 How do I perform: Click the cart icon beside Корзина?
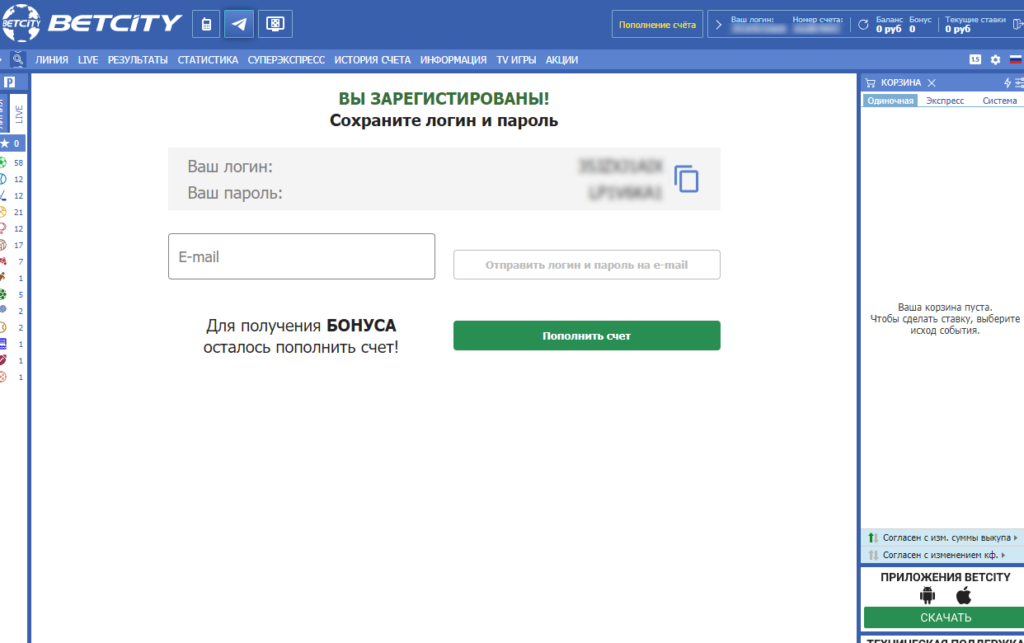pyautogui.click(x=871, y=83)
